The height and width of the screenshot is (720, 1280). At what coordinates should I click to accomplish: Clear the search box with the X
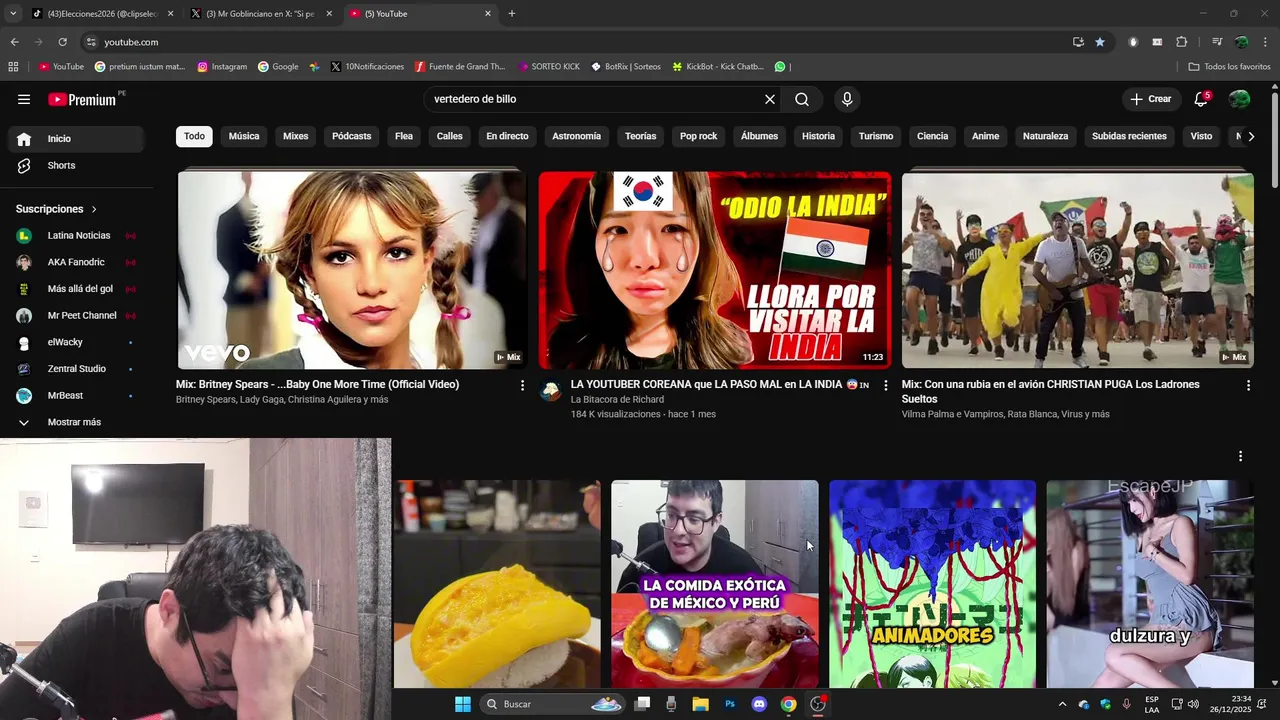pyautogui.click(x=770, y=99)
